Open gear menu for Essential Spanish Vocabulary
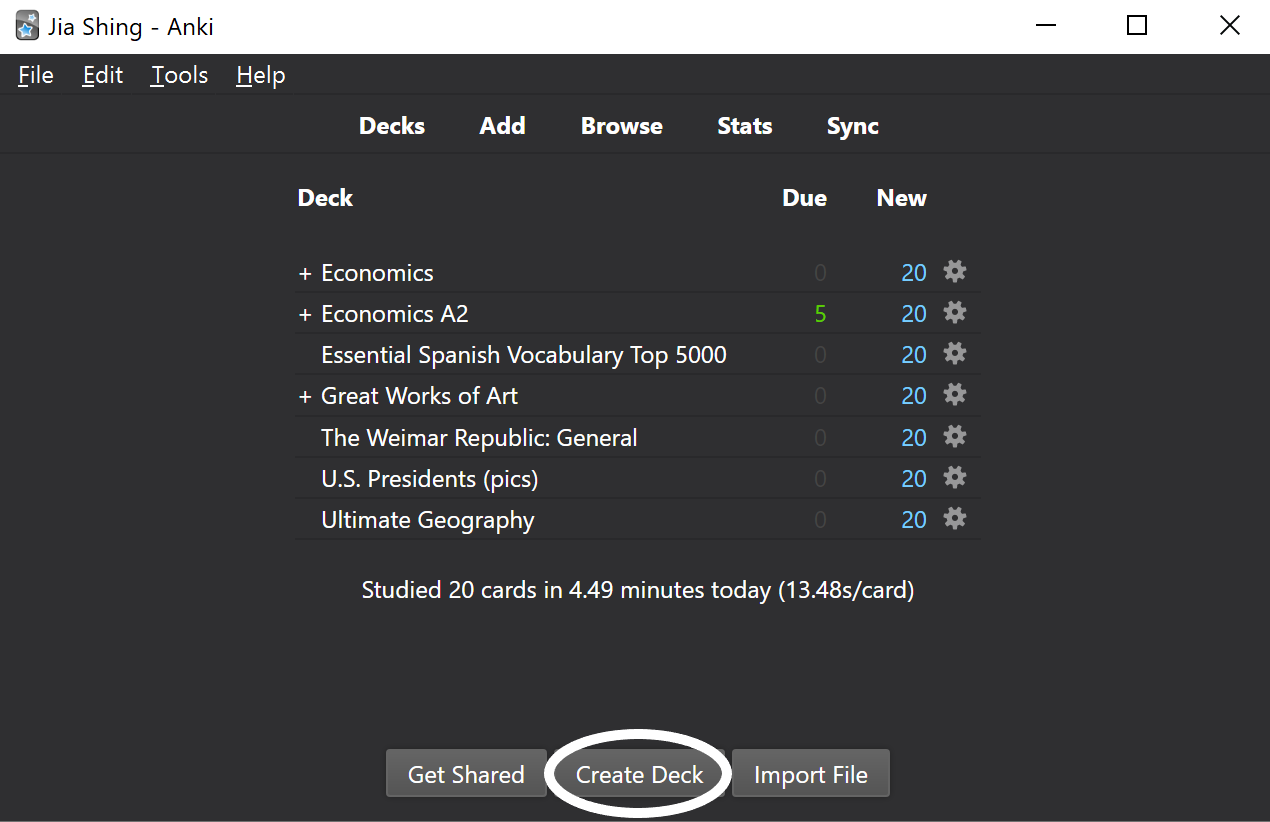 (x=955, y=354)
